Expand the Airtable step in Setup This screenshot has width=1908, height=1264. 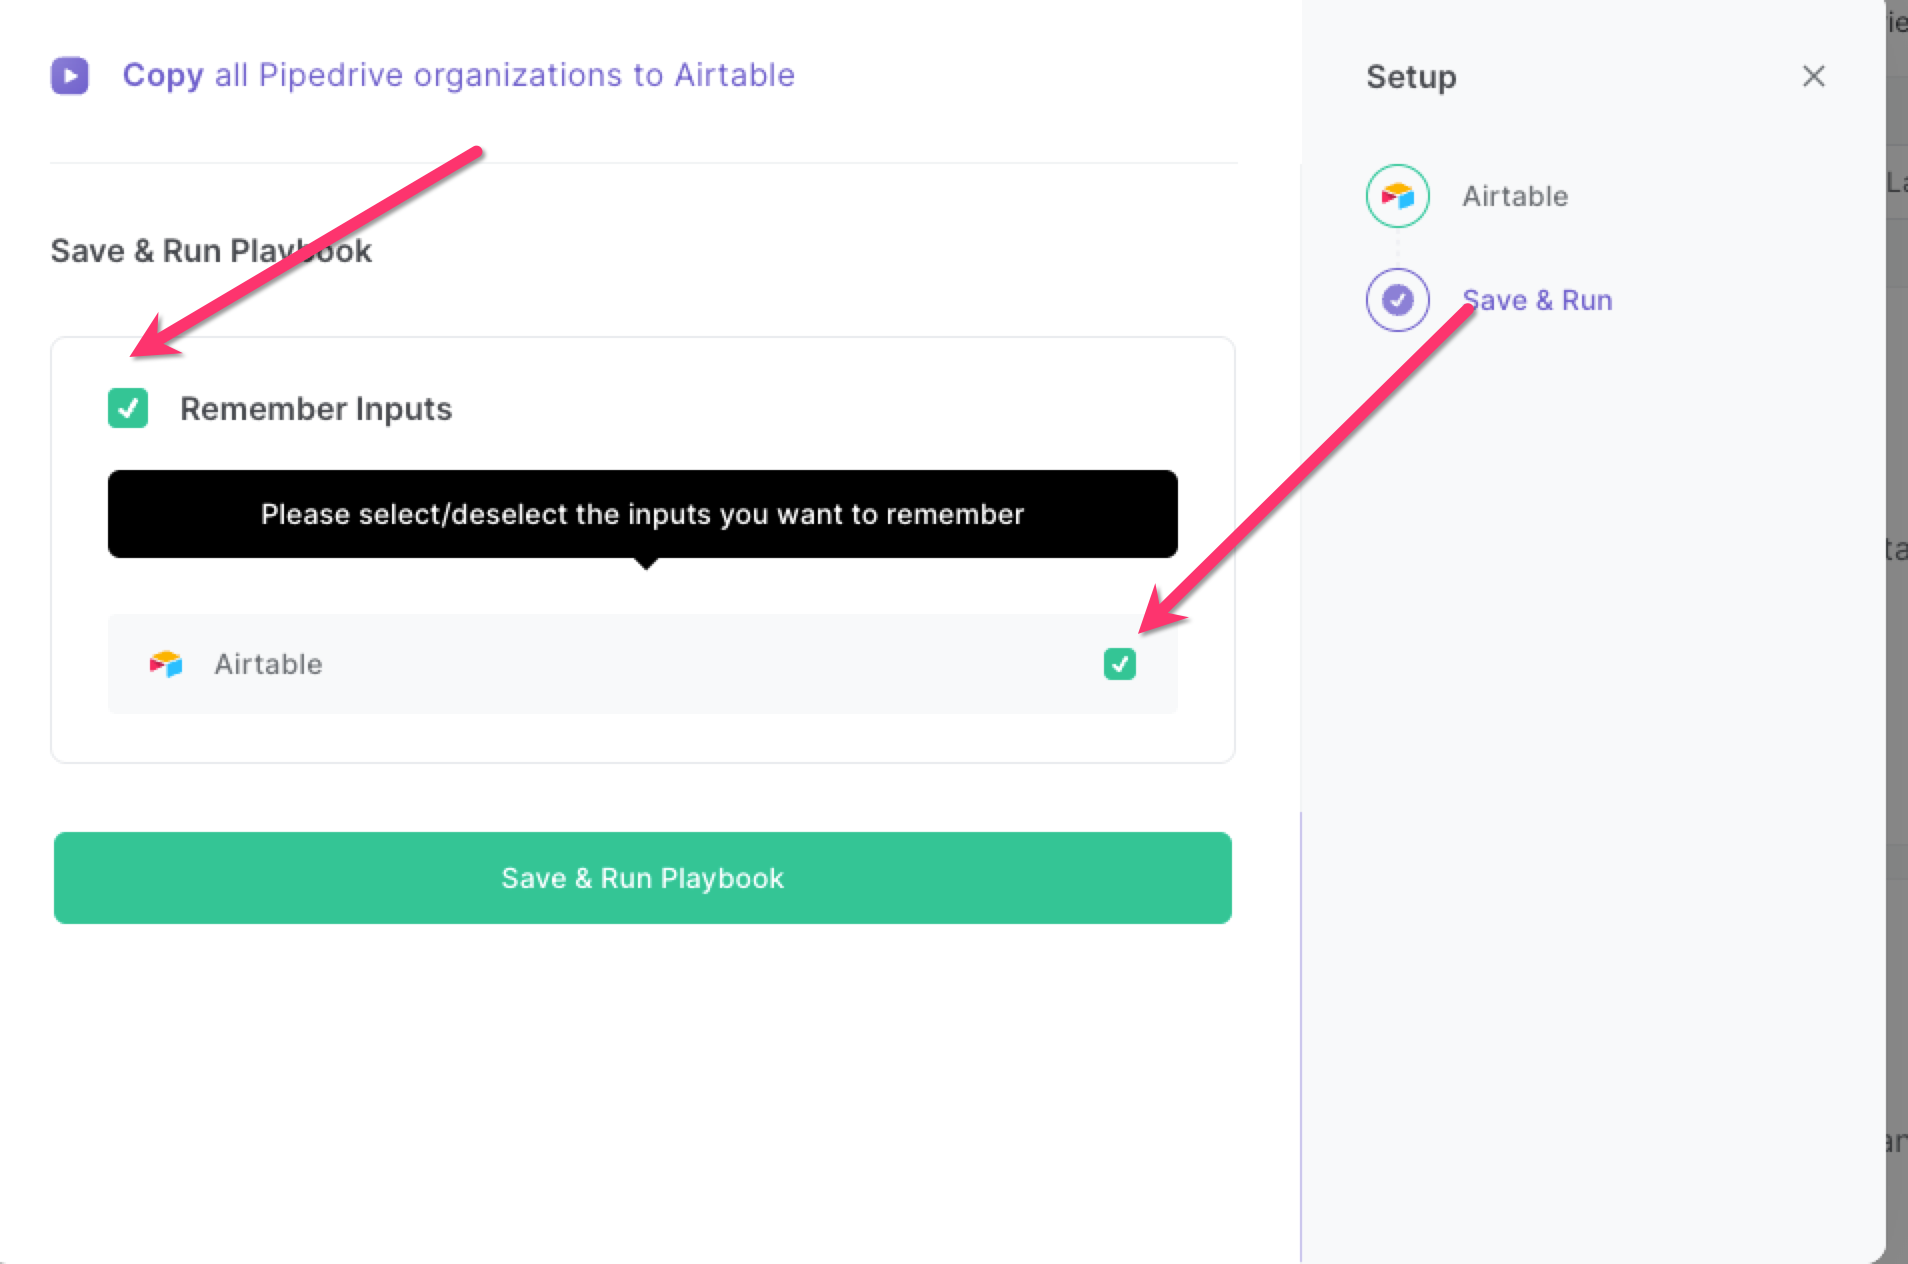coord(1514,196)
